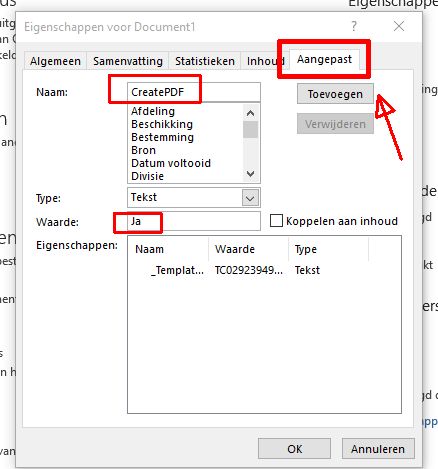Open the Samenvatting tab
Image resolution: width=438 pixels, height=469 pixels.
tap(128, 61)
